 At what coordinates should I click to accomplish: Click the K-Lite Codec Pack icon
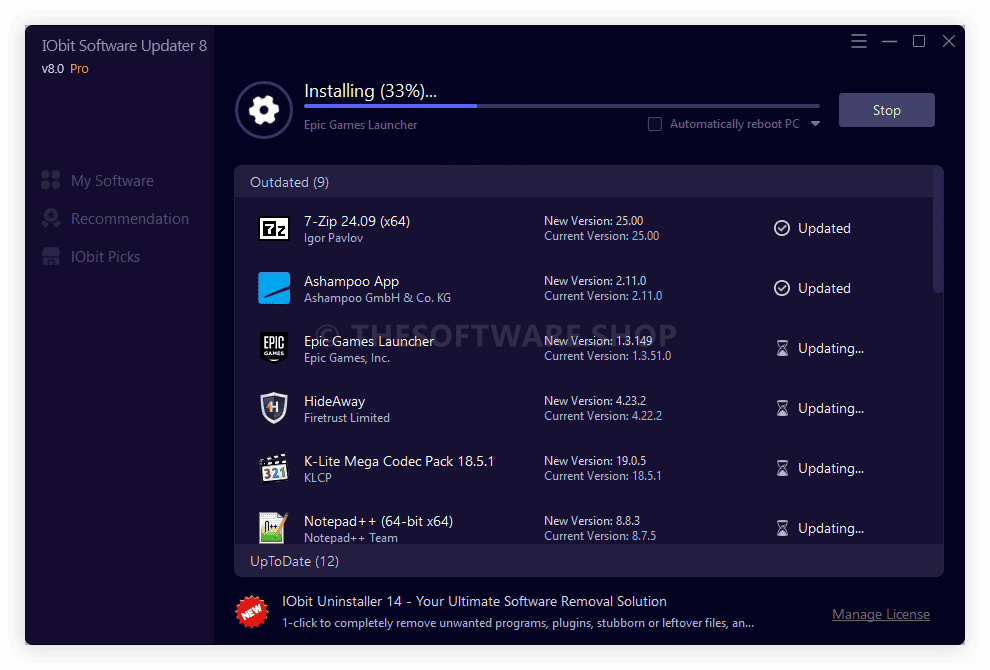coord(274,468)
